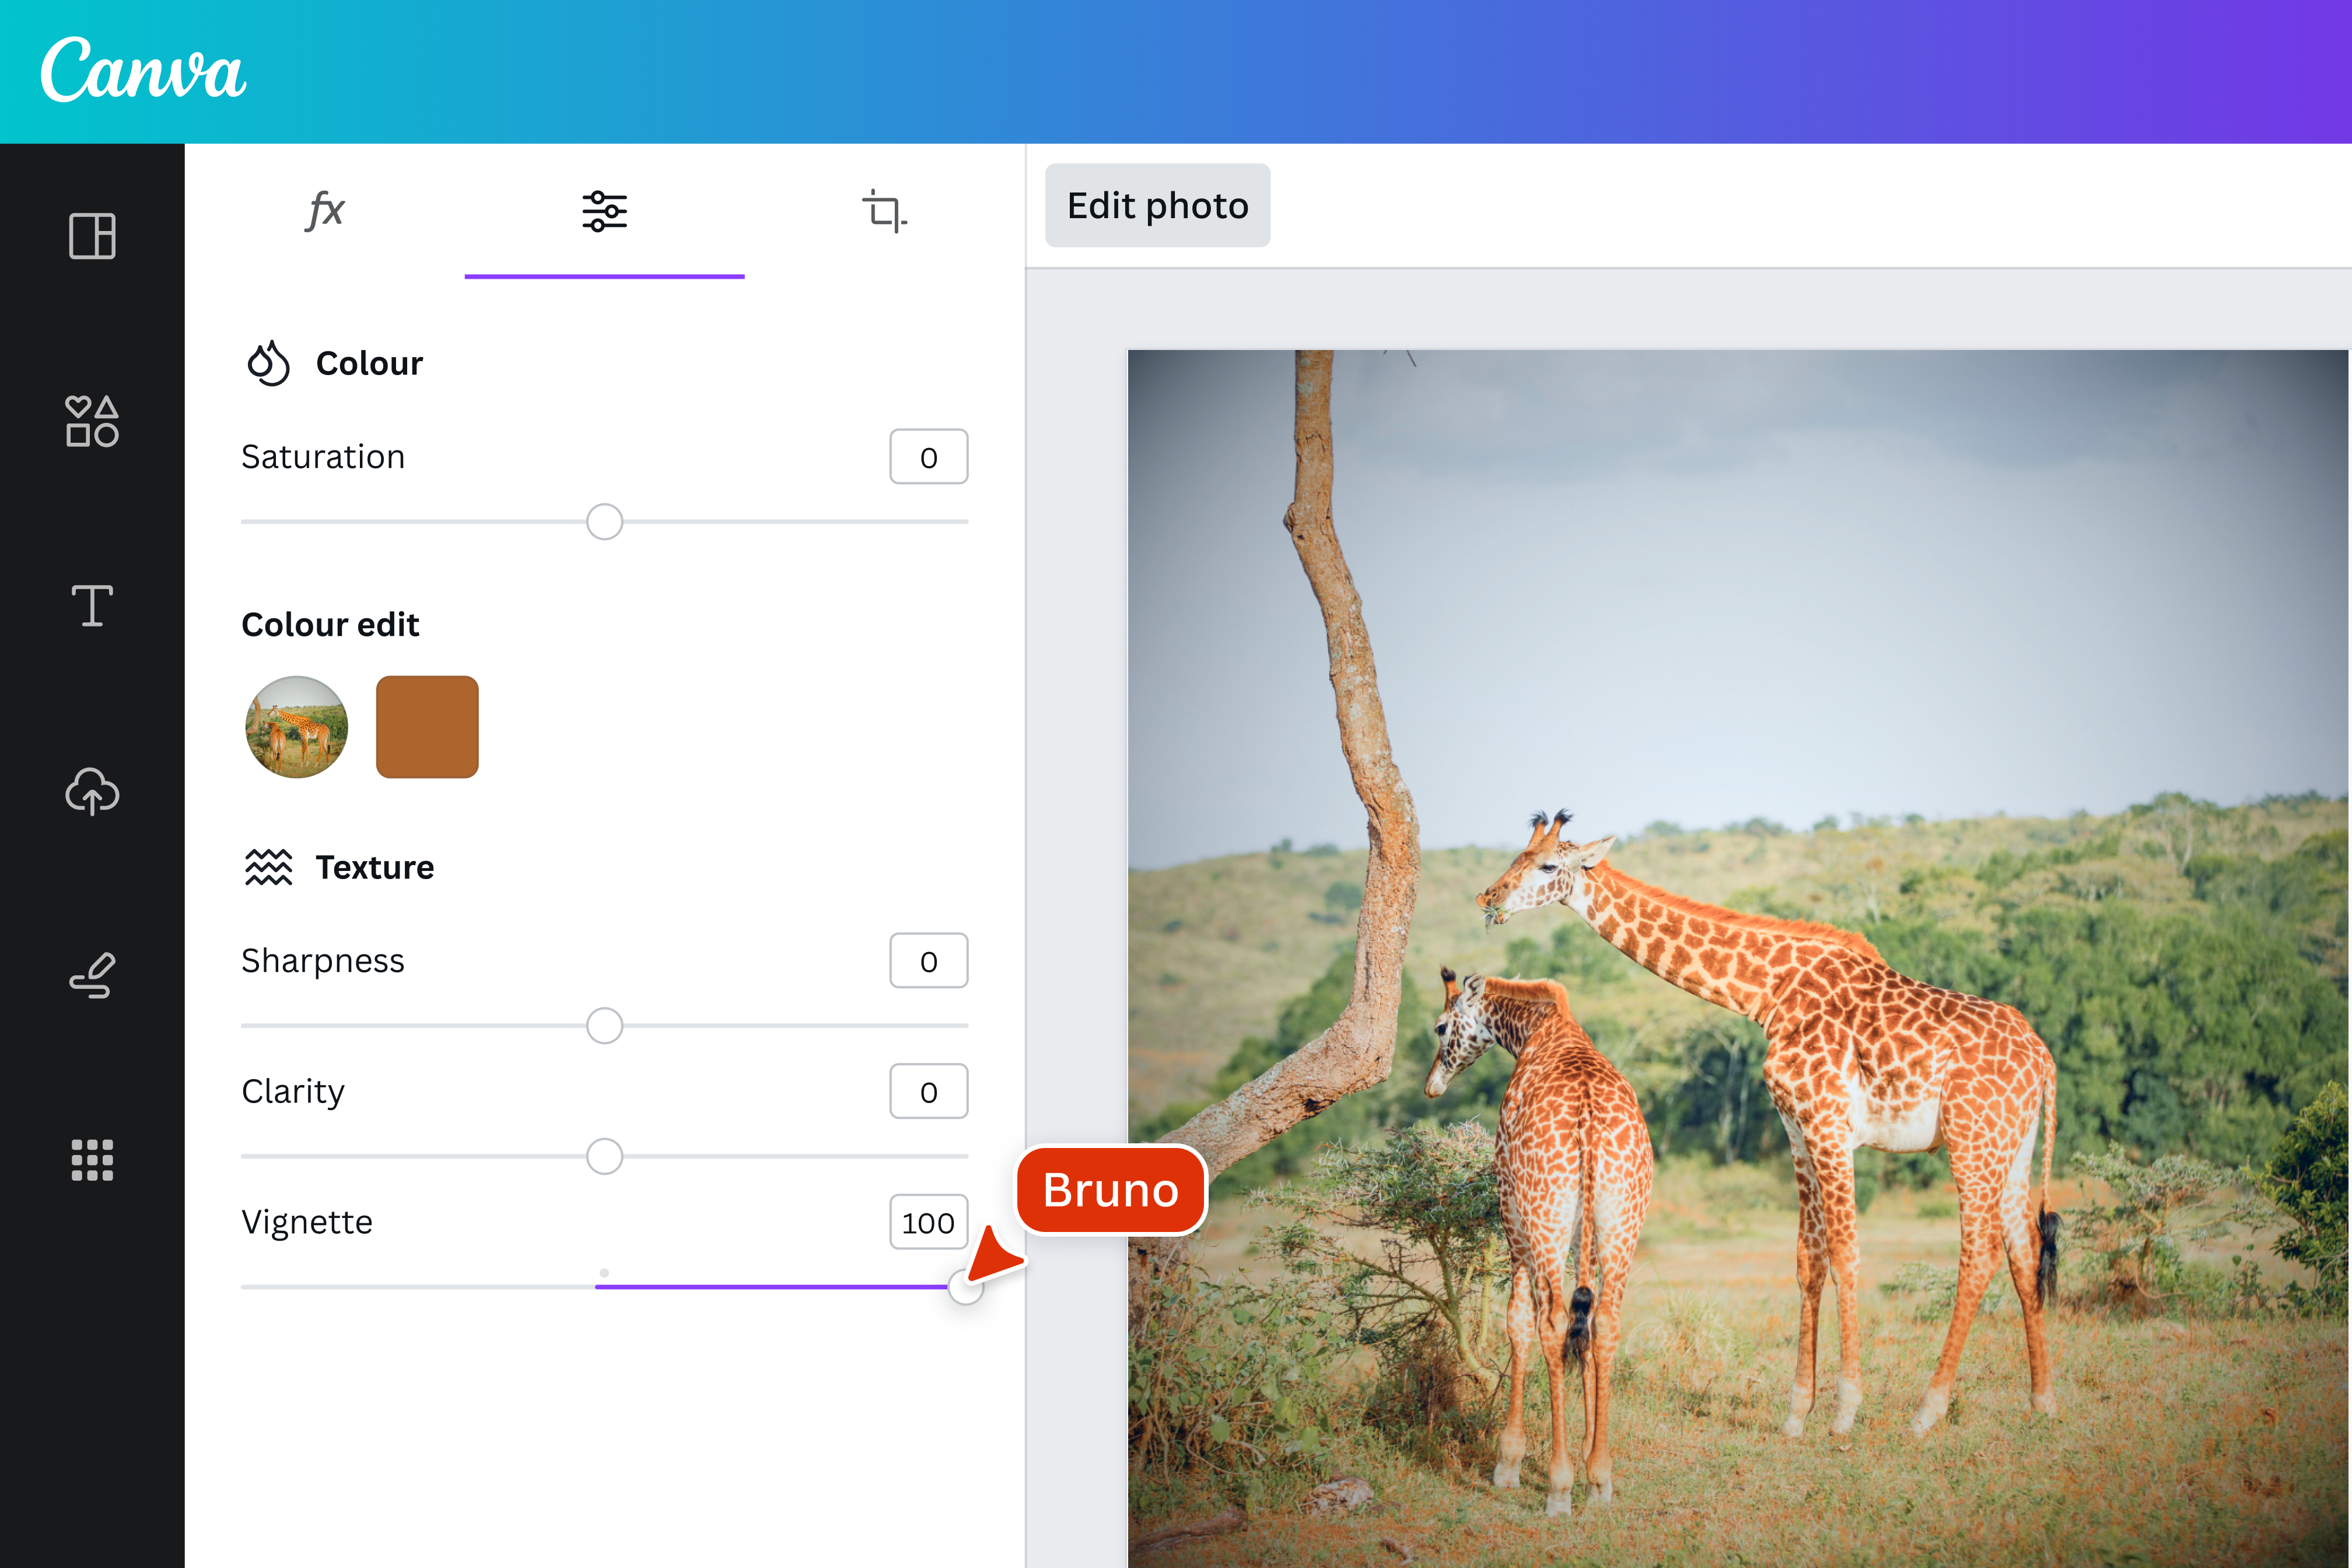Open the Elements shapes sidebar icon

pos(92,421)
